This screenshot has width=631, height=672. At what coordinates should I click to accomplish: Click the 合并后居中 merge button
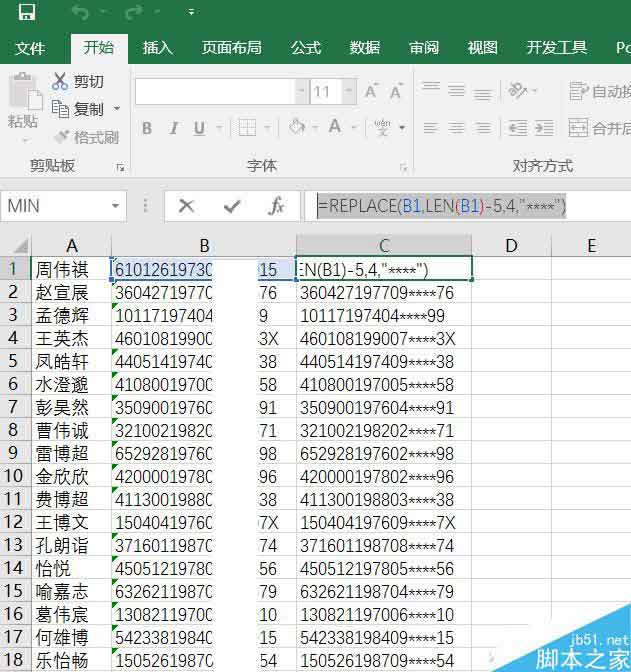click(x=598, y=128)
